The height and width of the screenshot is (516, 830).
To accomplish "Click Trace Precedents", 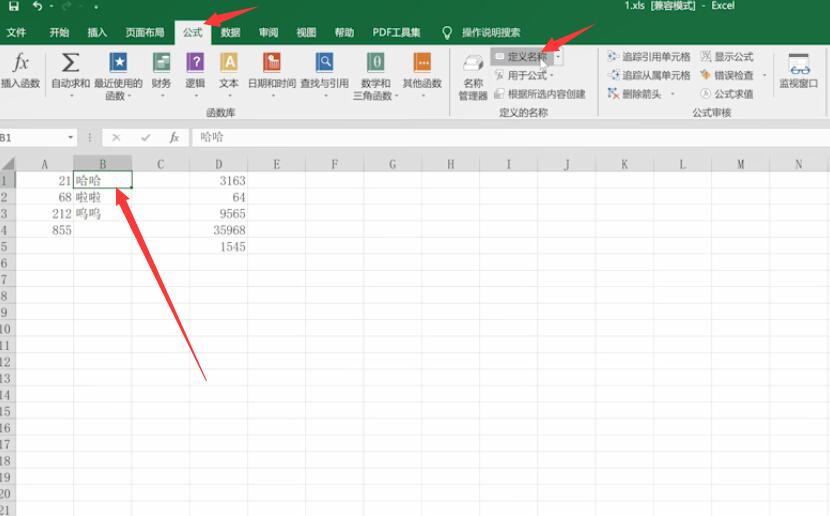I will 649,57.
